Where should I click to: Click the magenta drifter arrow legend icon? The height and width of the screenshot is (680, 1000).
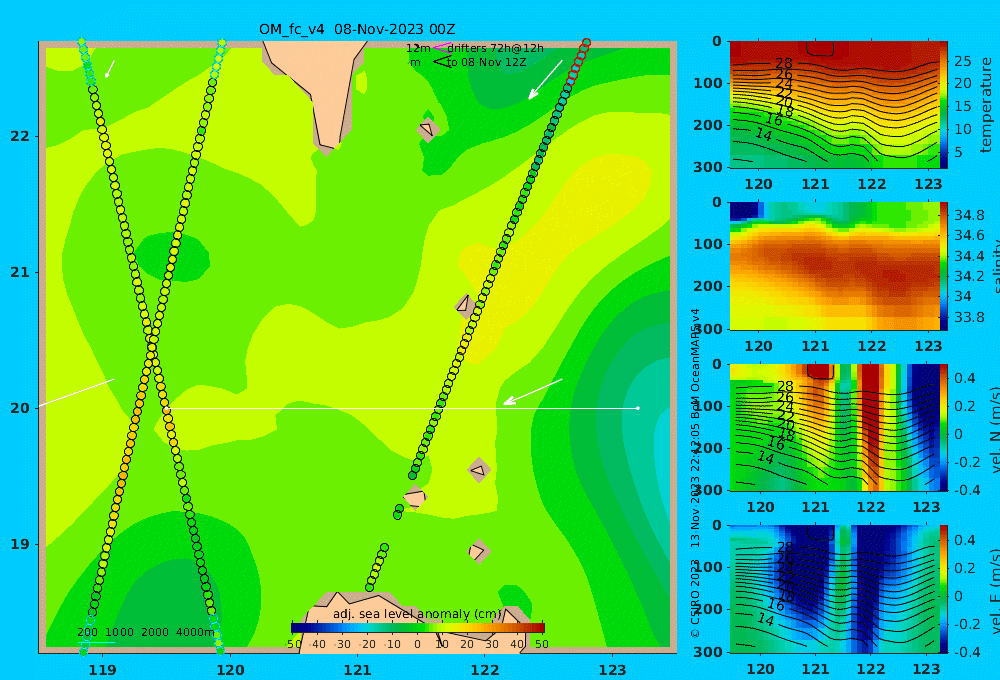[x=442, y=48]
